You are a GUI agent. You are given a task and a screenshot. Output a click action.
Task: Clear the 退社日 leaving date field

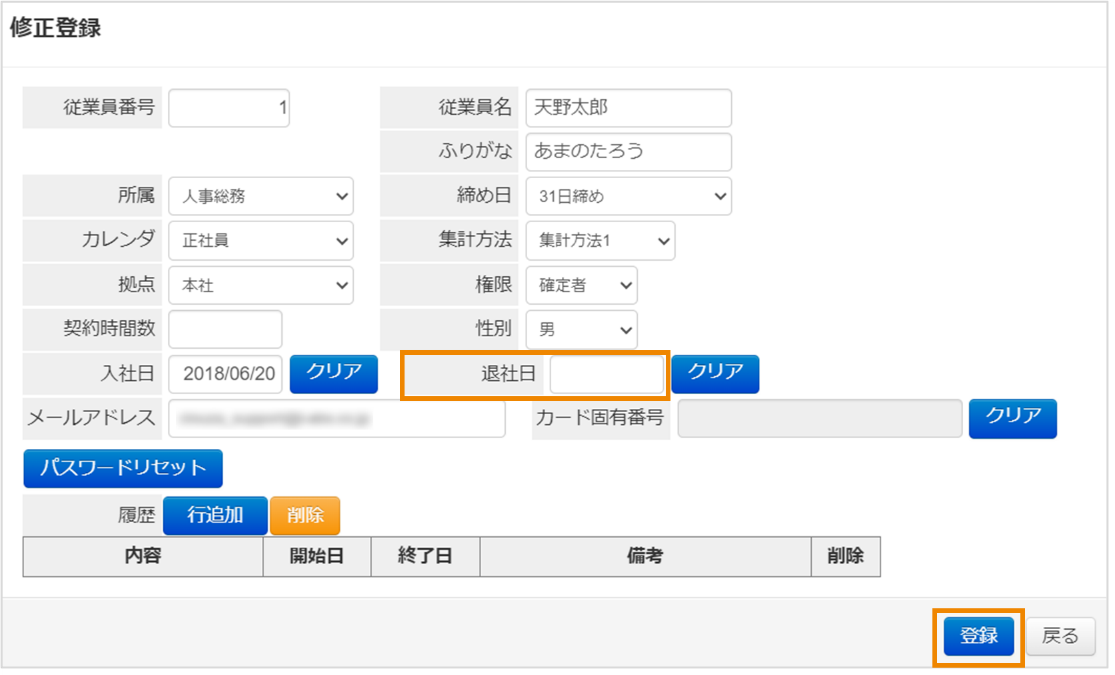[x=715, y=374]
